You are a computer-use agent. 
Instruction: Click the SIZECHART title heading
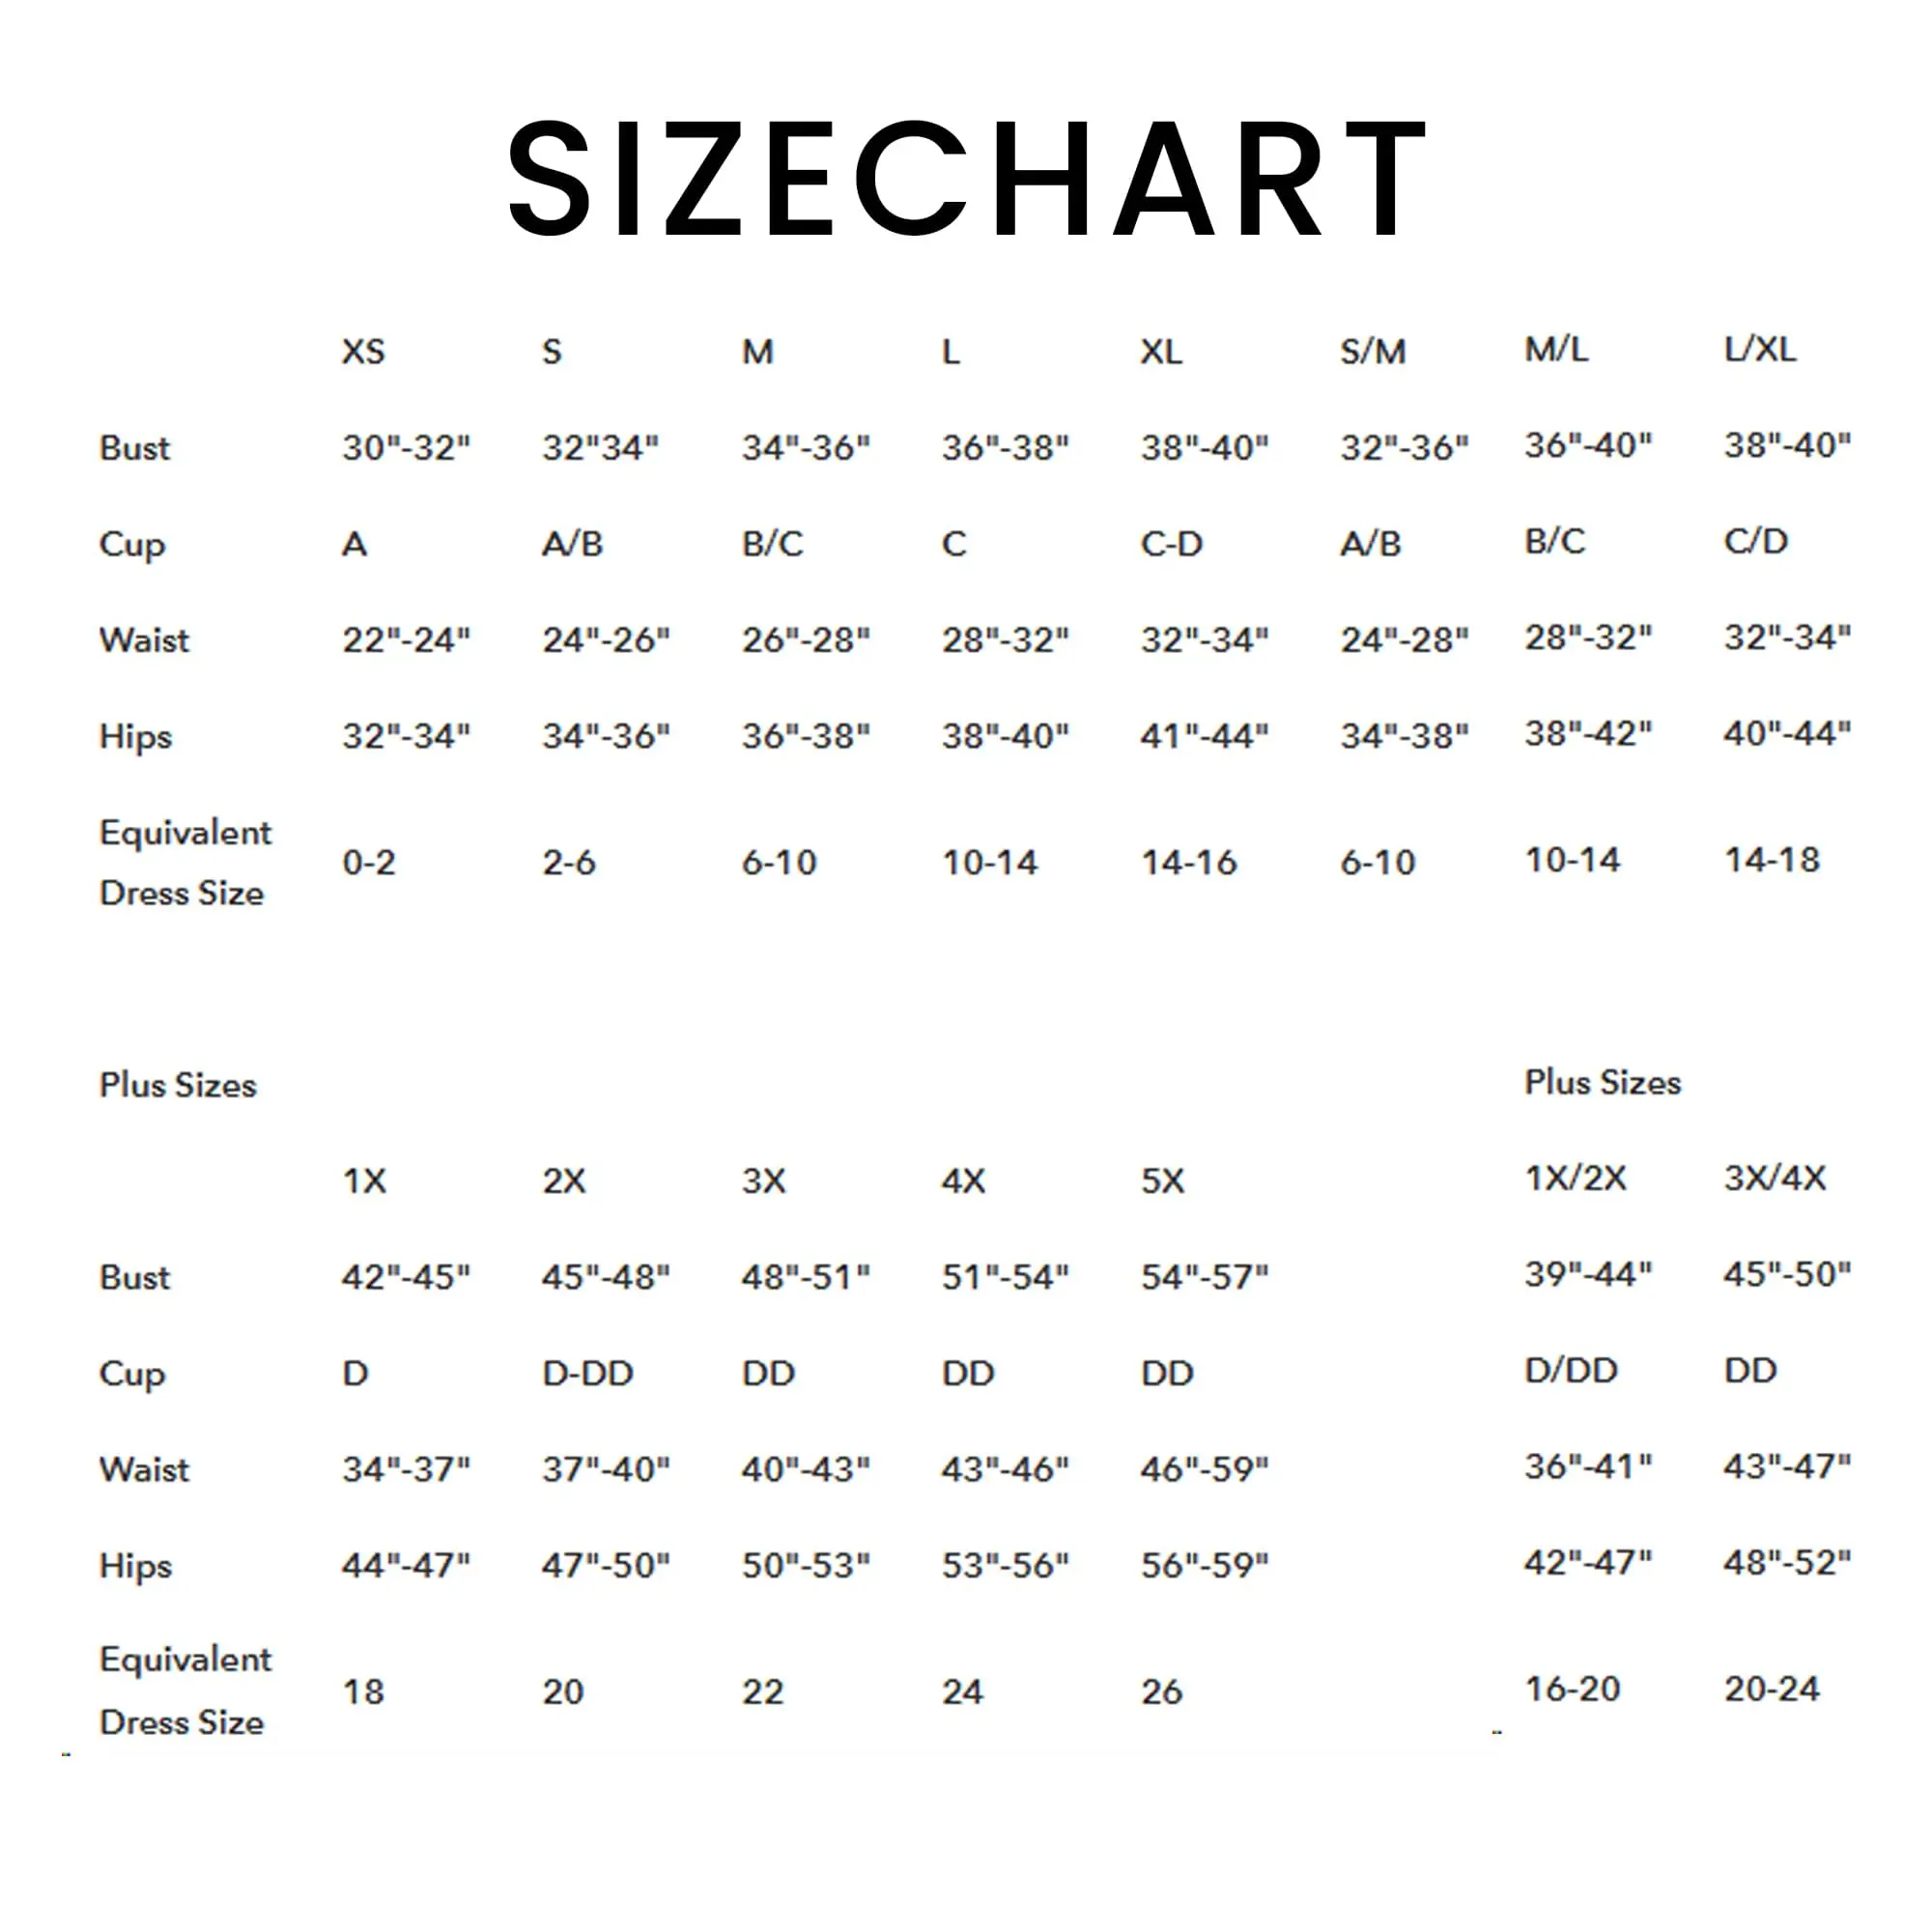[966, 178]
